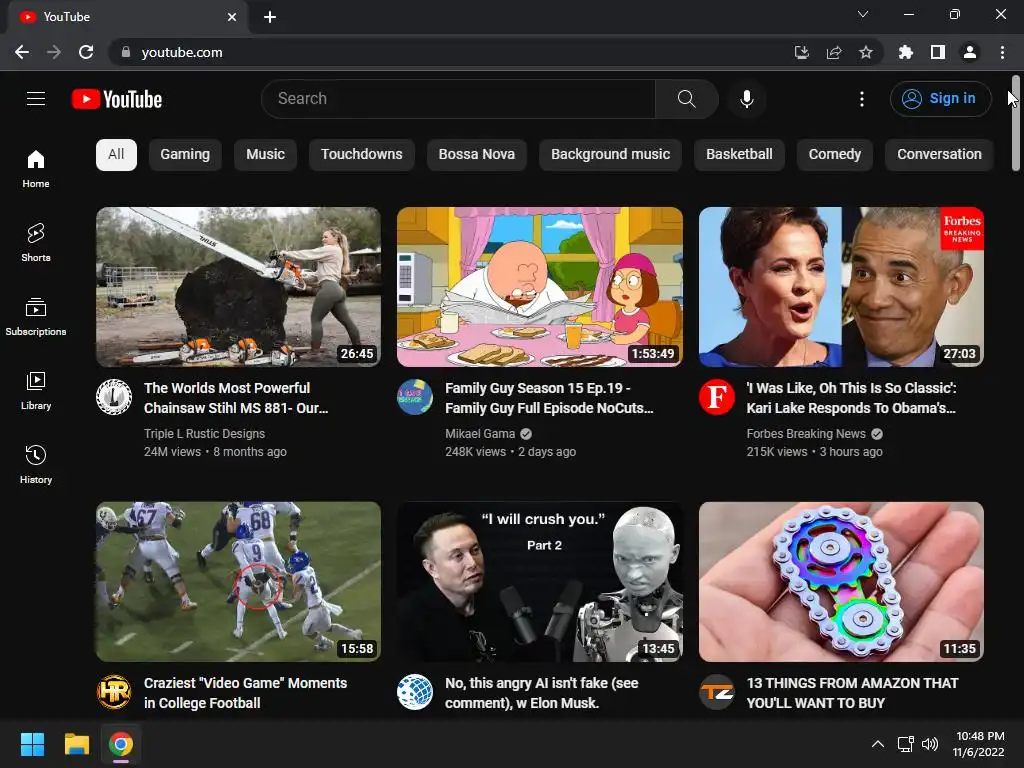This screenshot has width=1024, height=768.
Task: Start voice search with microphone icon
Action: point(747,99)
